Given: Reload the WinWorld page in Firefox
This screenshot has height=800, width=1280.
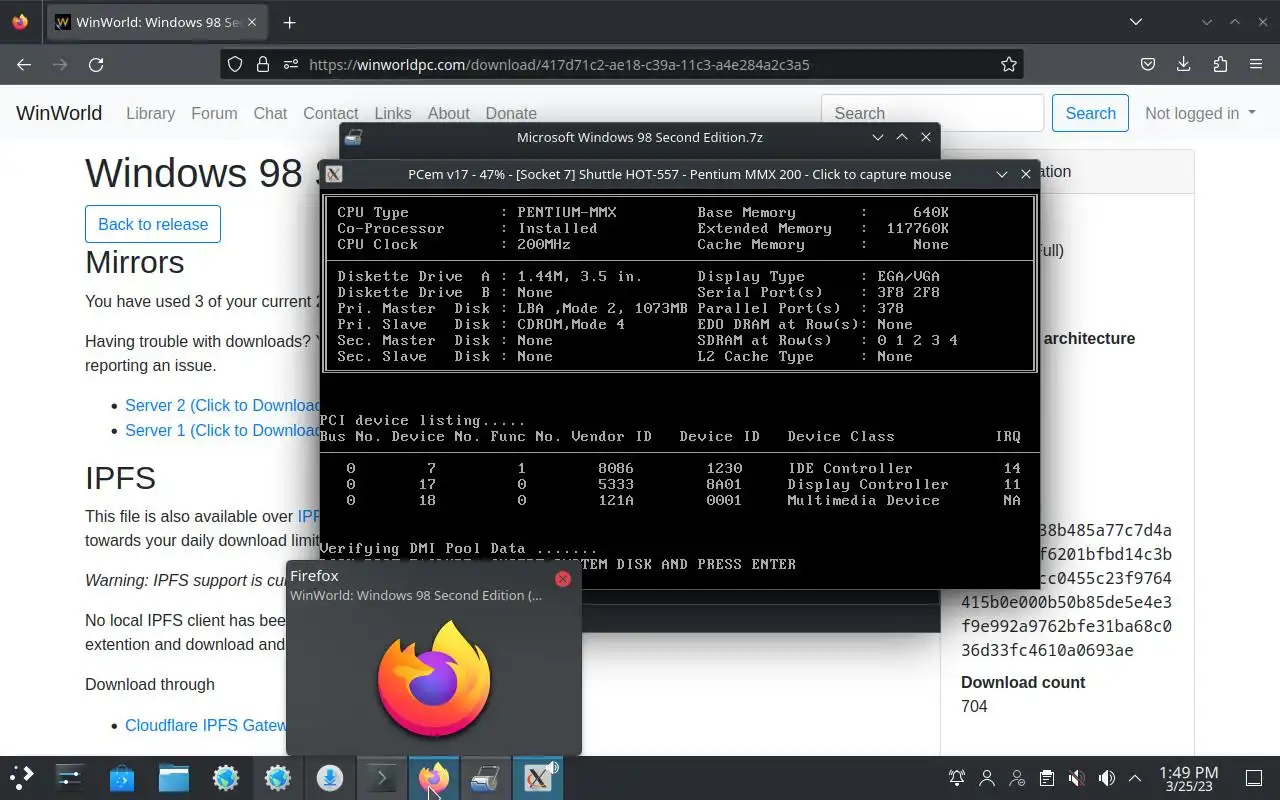Looking at the screenshot, I should (96, 64).
